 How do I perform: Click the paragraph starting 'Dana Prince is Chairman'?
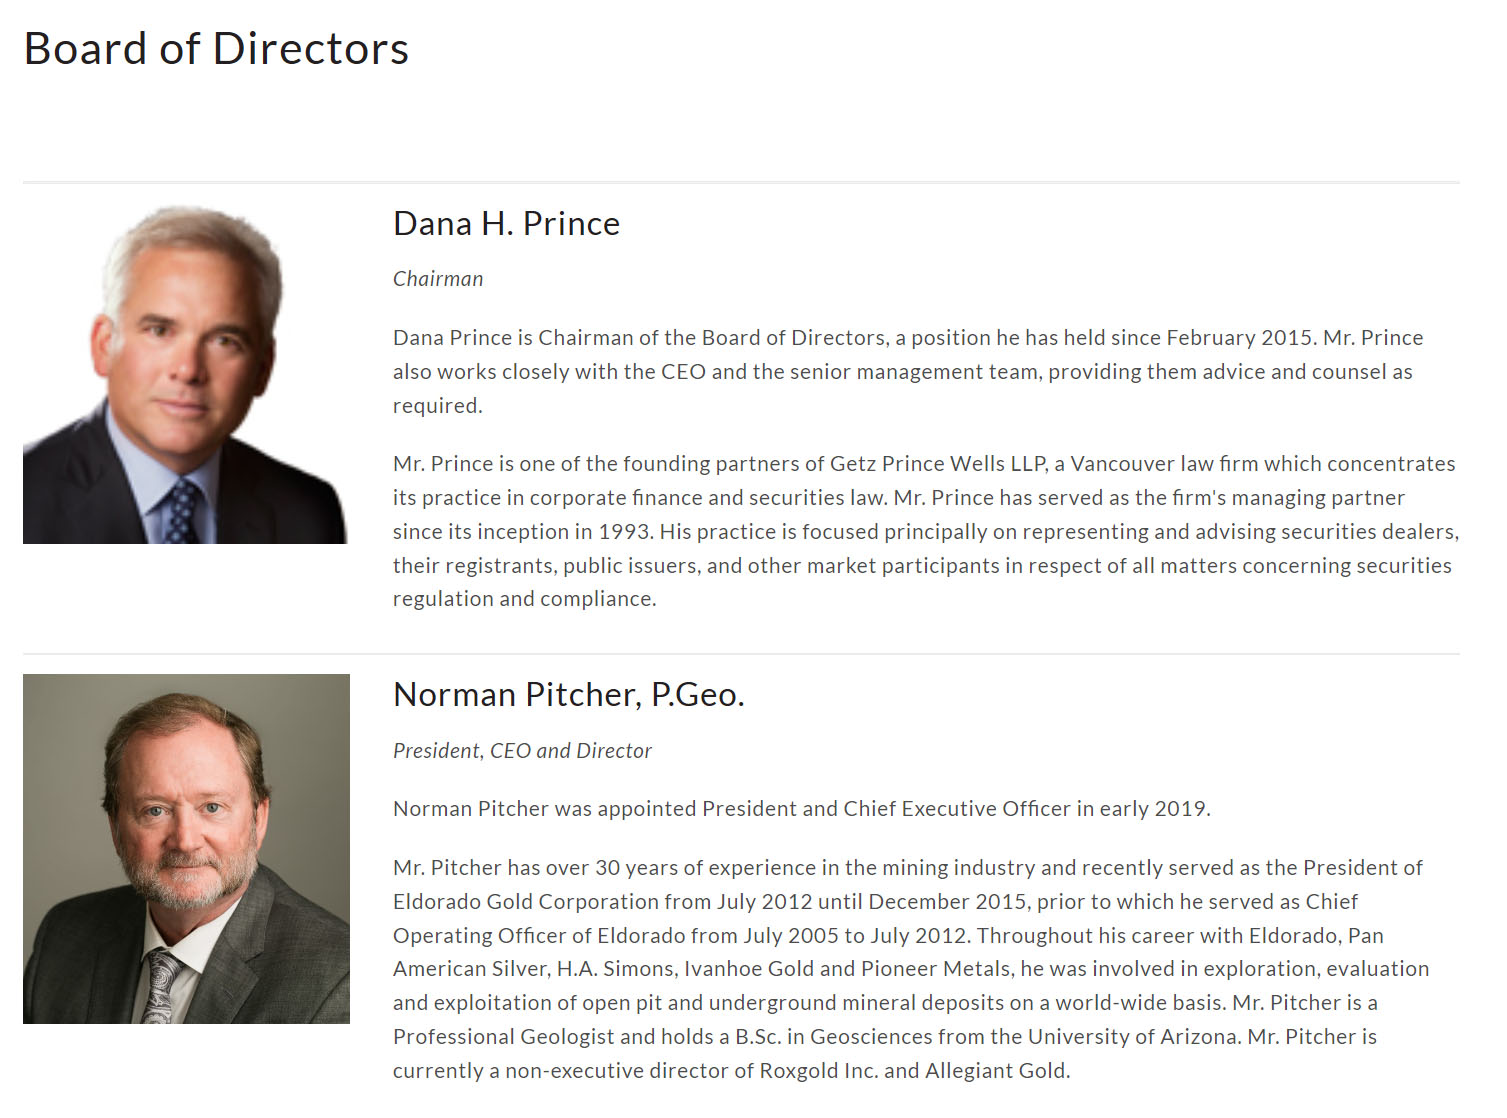click(x=908, y=372)
